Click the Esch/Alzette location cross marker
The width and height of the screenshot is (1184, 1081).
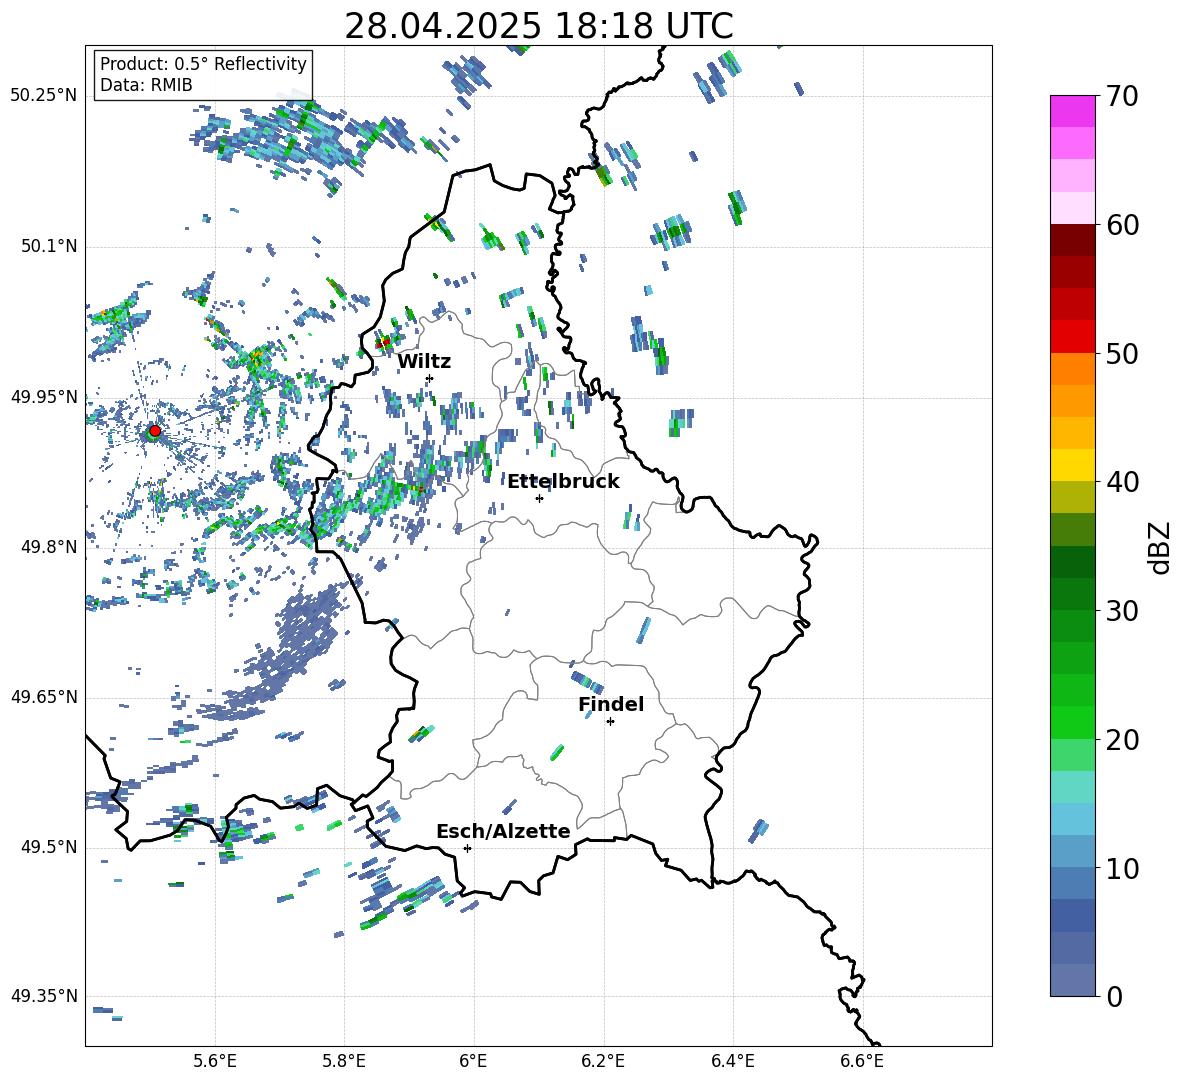pos(467,848)
